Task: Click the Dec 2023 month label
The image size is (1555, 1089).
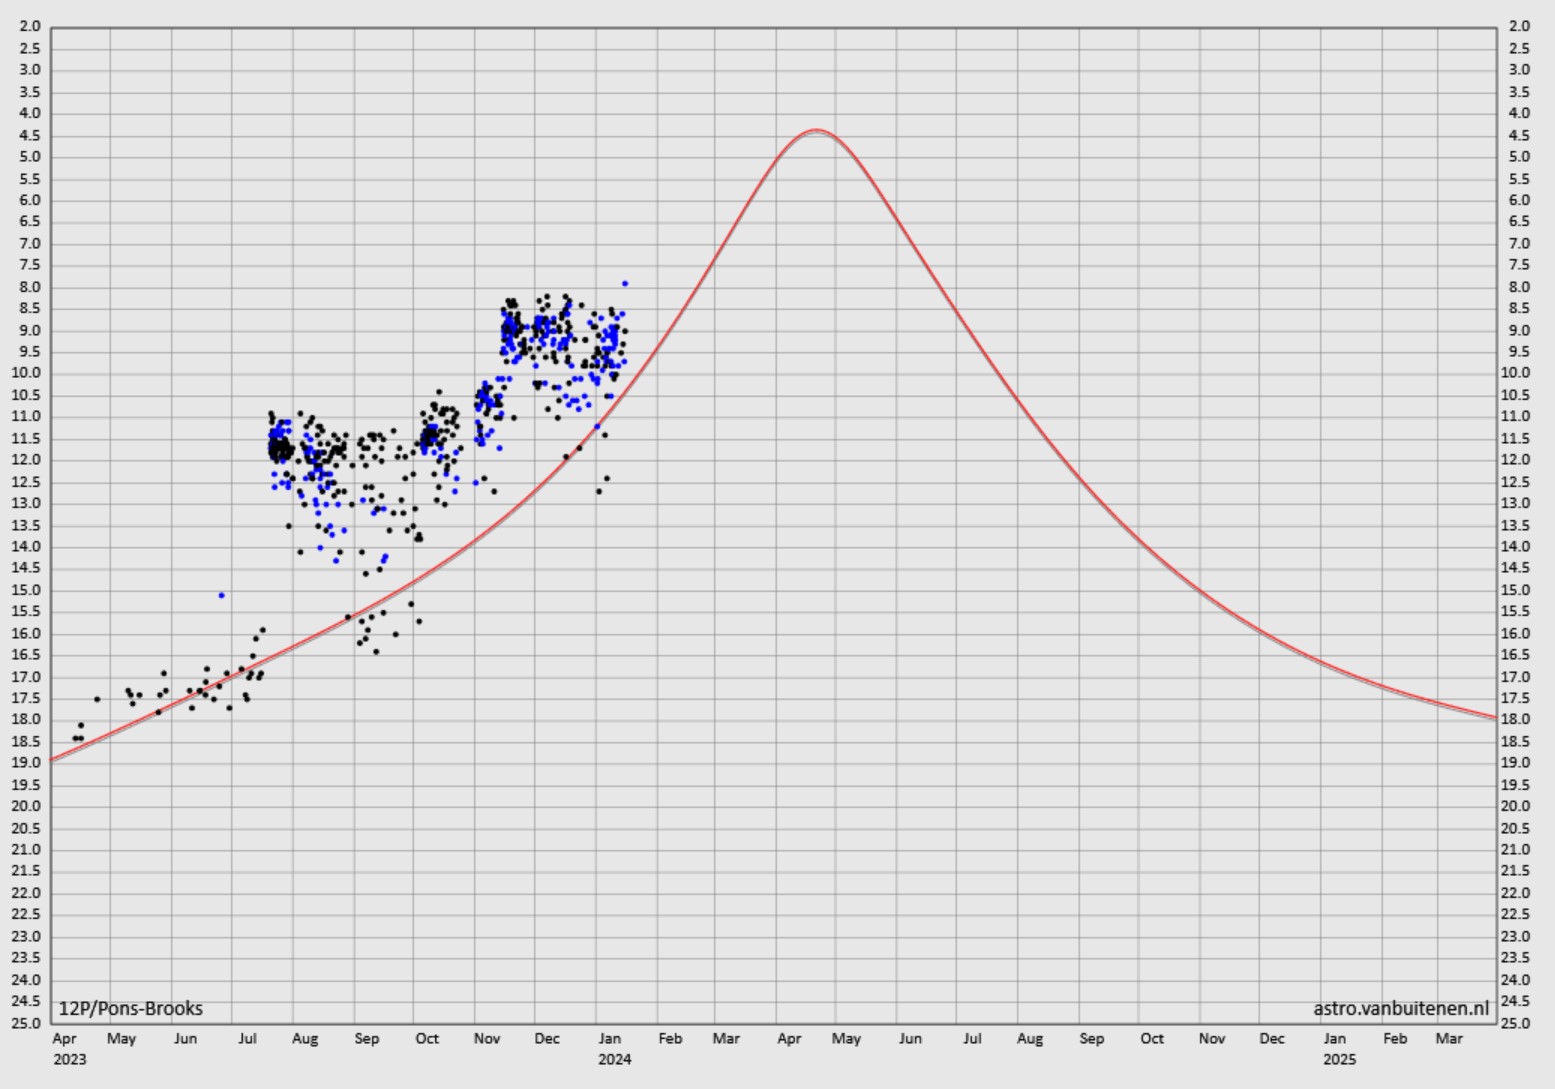Action: coord(547,1039)
